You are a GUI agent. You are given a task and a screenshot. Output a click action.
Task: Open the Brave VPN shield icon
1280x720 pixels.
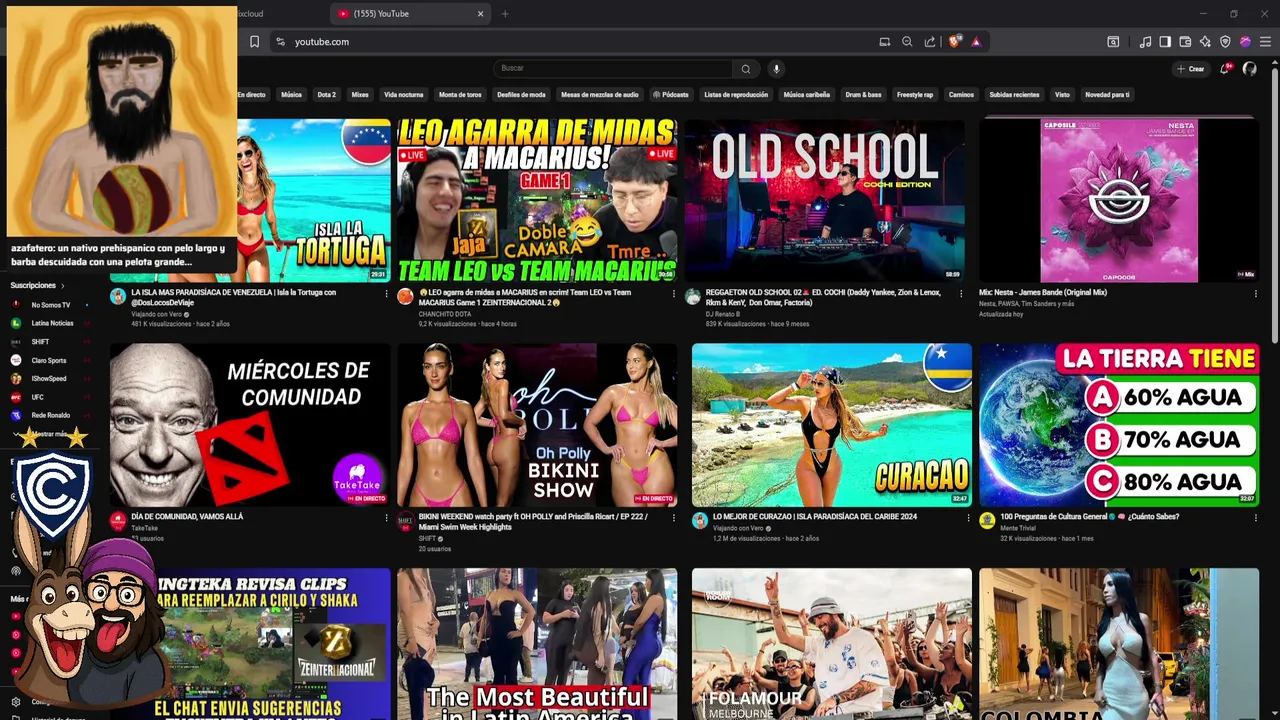coord(1225,42)
